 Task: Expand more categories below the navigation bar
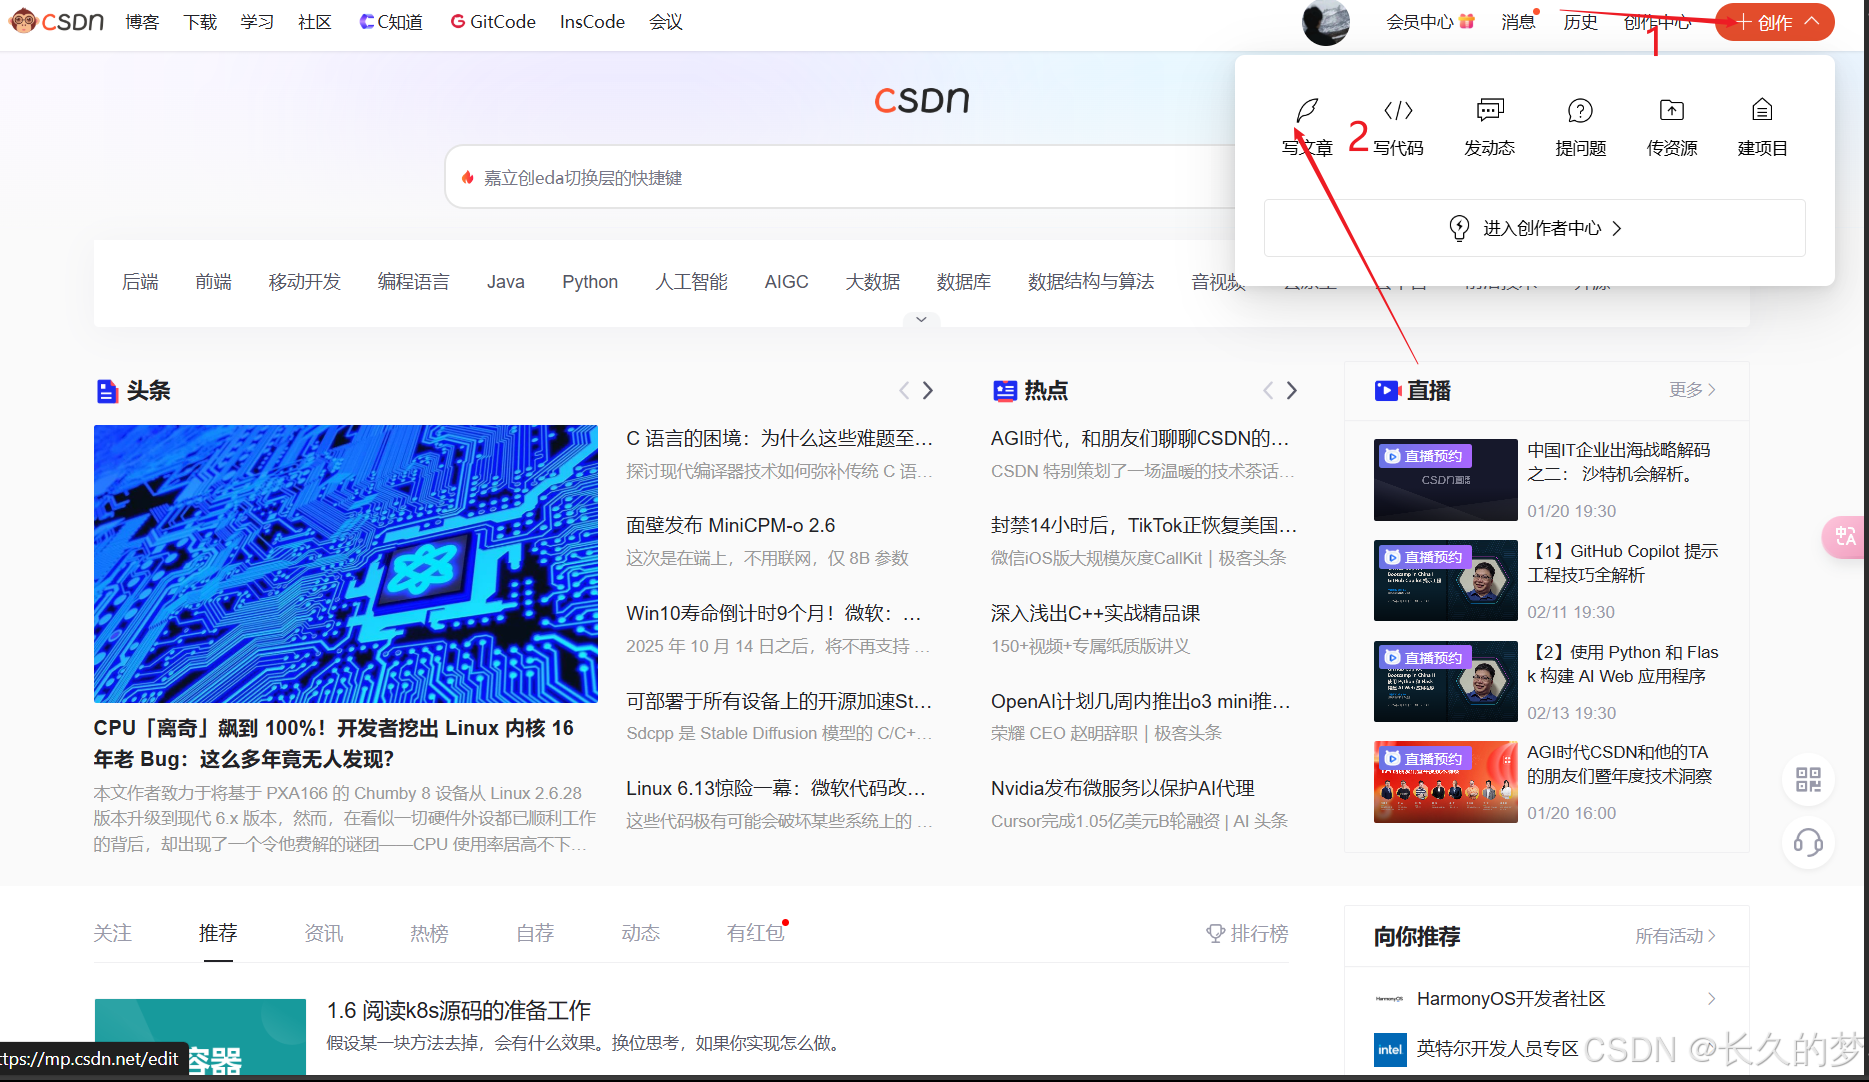(x=921, y=320)
